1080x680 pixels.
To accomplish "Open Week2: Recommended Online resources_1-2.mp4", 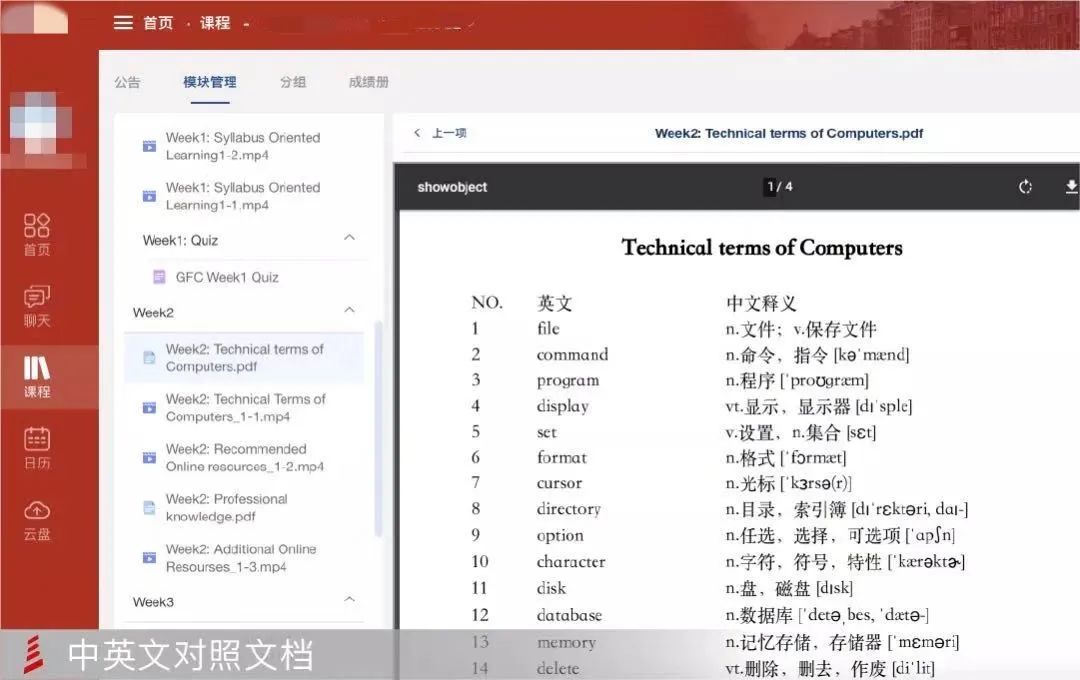I will (x=245, y=457).
